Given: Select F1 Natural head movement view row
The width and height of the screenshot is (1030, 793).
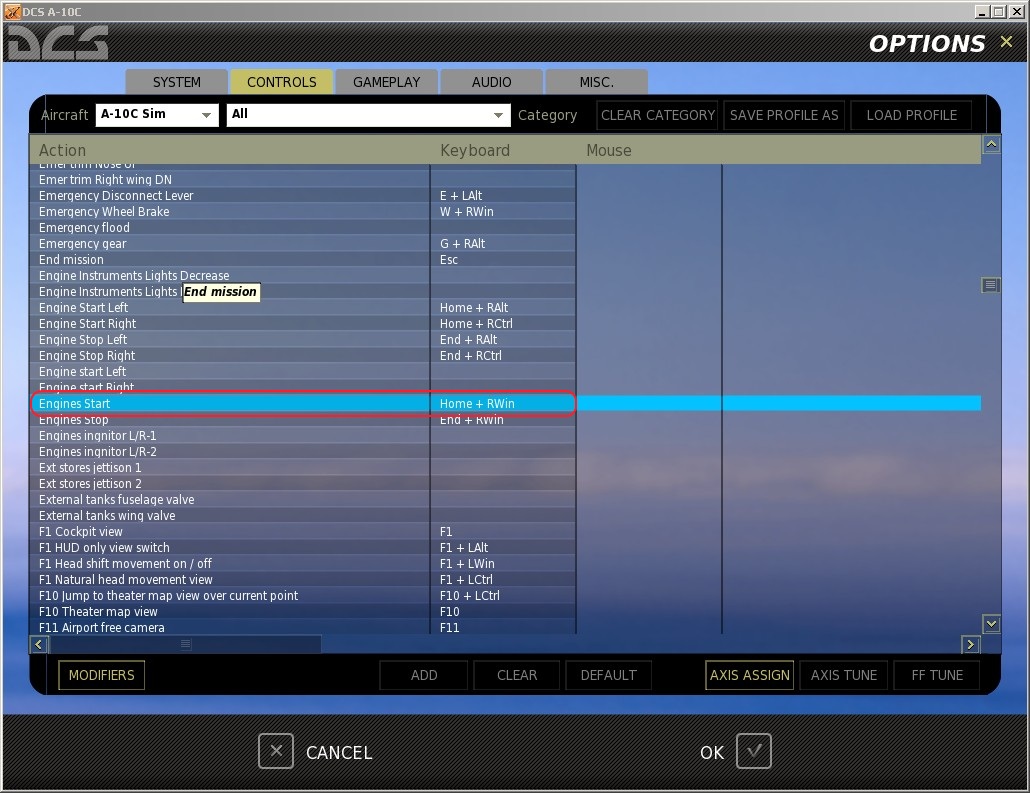Looking at the screenshot, I should pyautogui.click(x=303, y=579).
